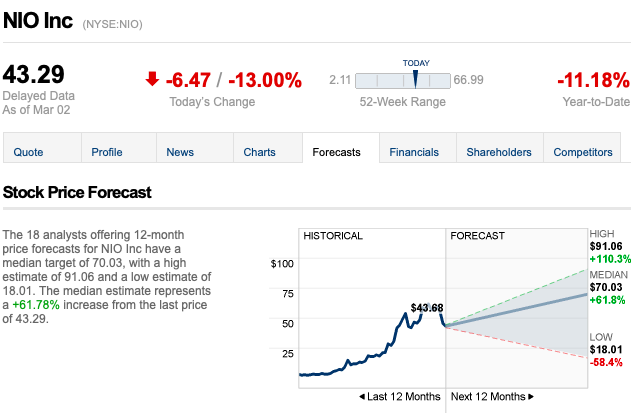
Task: Click the HIGH label beside the chart
Action: (x=602, y=234)
